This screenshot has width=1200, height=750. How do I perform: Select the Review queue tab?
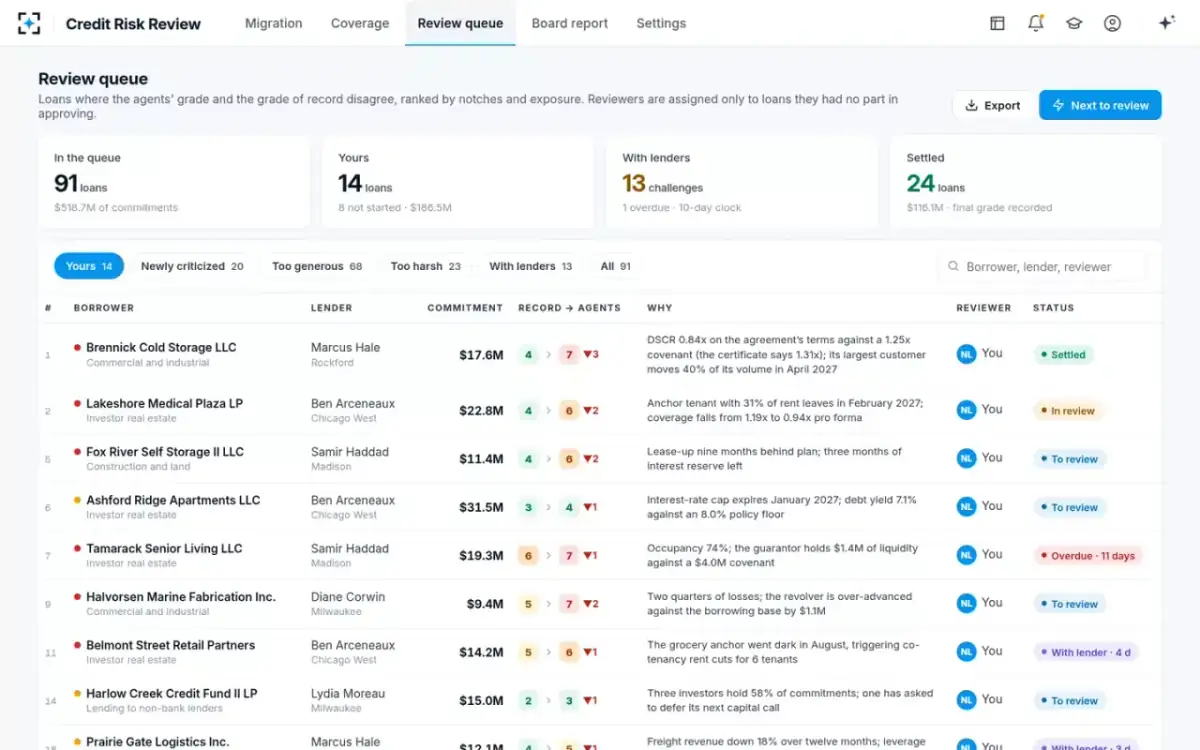[460, 23]
